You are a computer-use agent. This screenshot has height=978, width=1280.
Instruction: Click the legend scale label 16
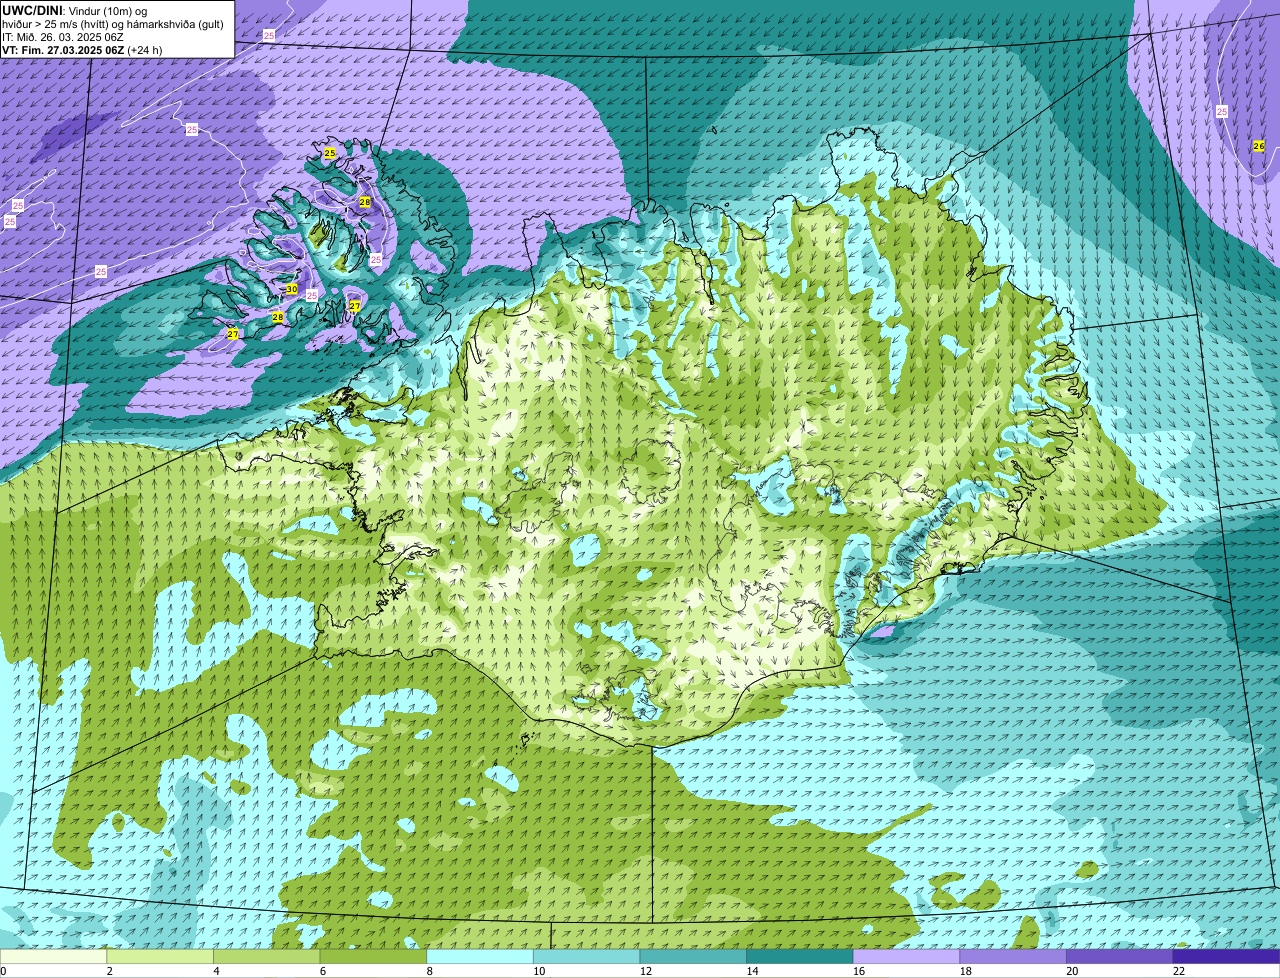pos(859,971)
